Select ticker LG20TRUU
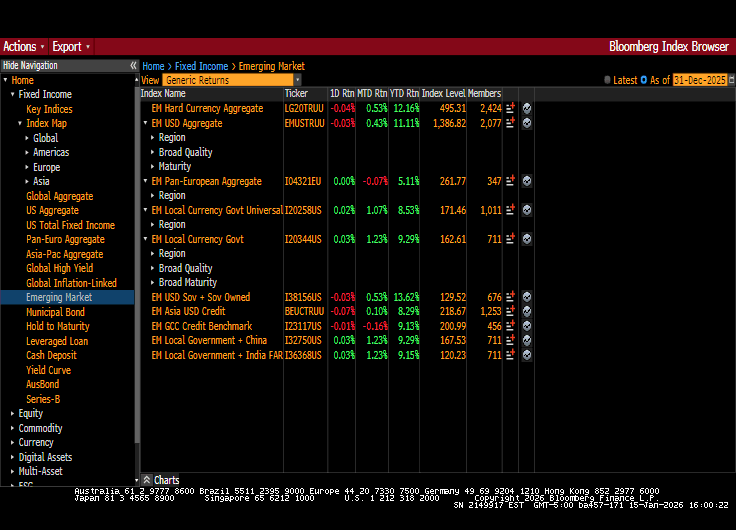This screenshot has width=736, height=530. coord(304,108)
